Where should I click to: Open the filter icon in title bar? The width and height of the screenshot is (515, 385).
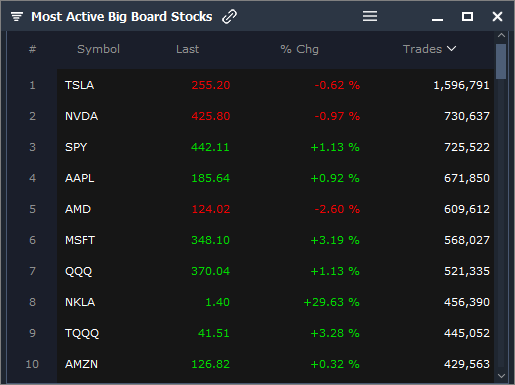(17, 16)
